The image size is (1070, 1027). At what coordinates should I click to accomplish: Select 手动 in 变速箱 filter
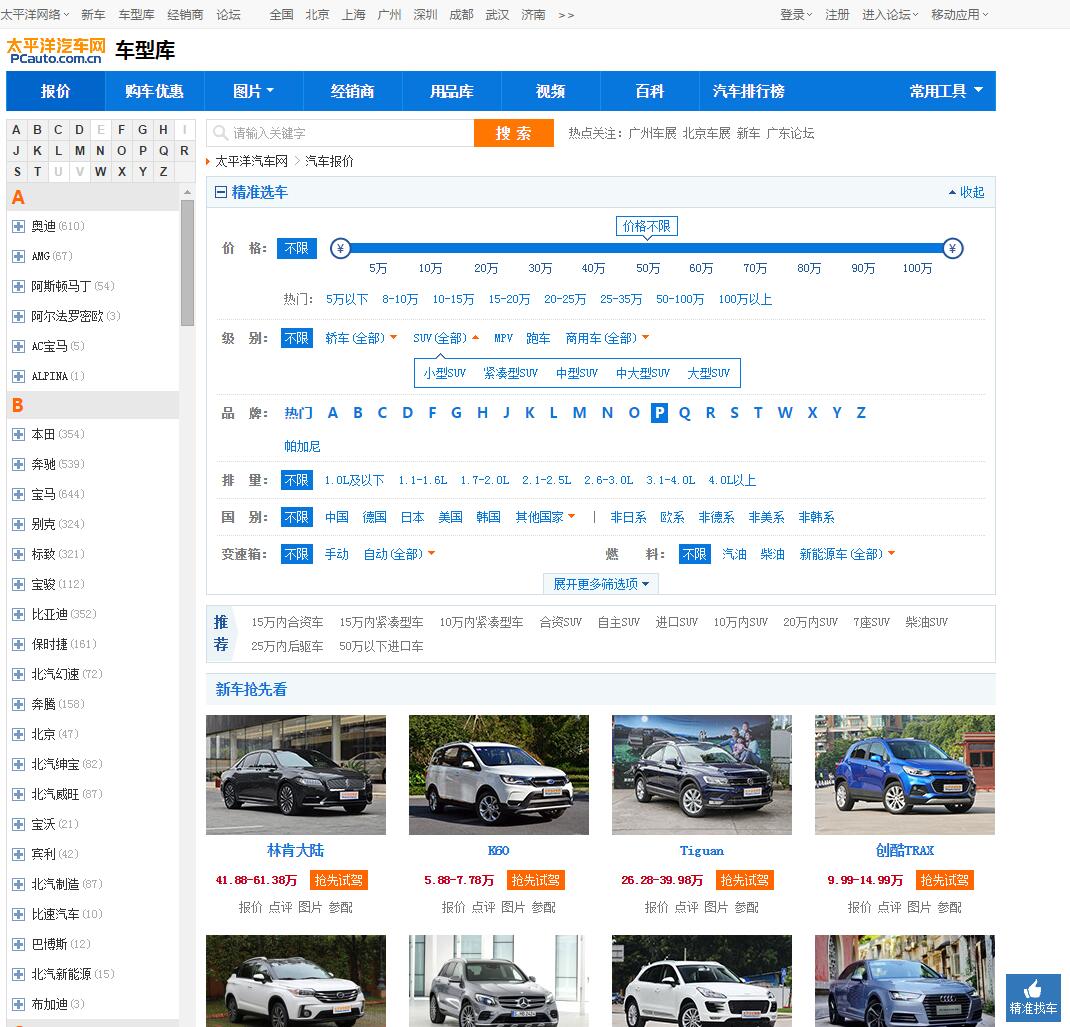pyautogui.click(x=336, y=554)
